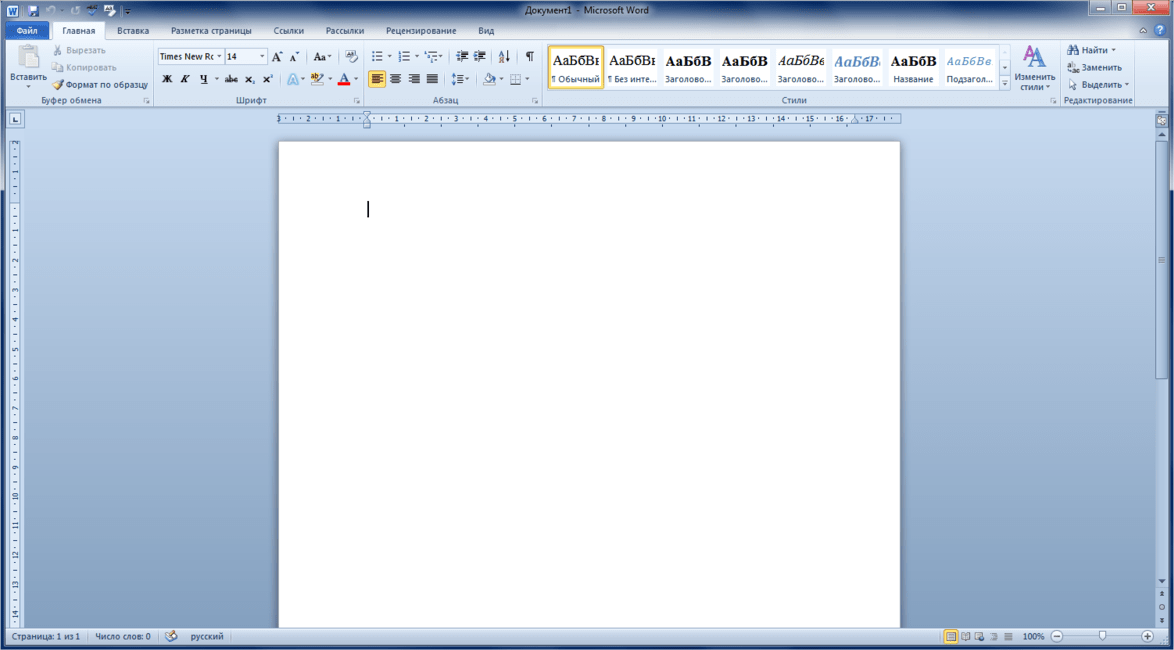Click the Format Painter (Формат по образцу) button
Screen dimensions: 1174x650
coord(100,85)
